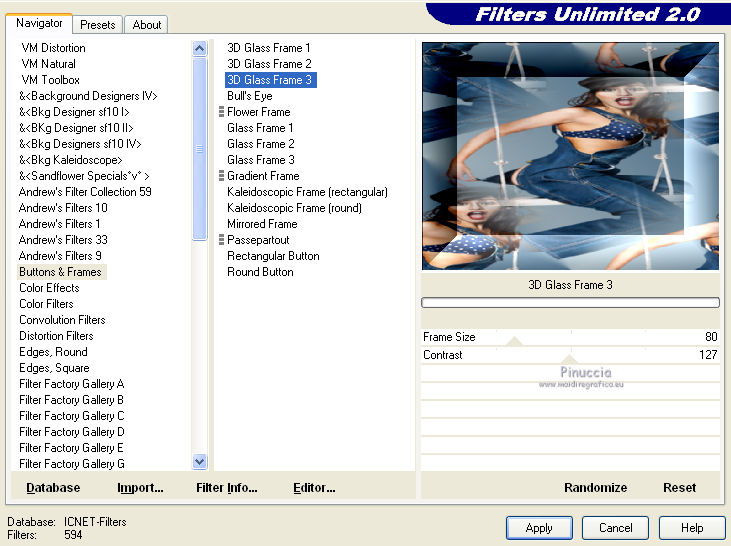The height and width of the screenshot is (546, 731).
Task: Open &<BKg Designer sf10 II> category
Action: pos(76,128)
